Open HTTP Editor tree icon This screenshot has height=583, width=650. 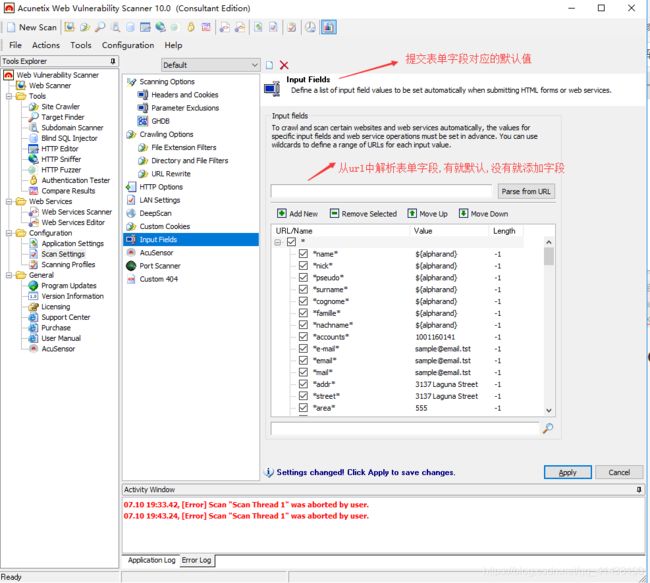point(34,148)
